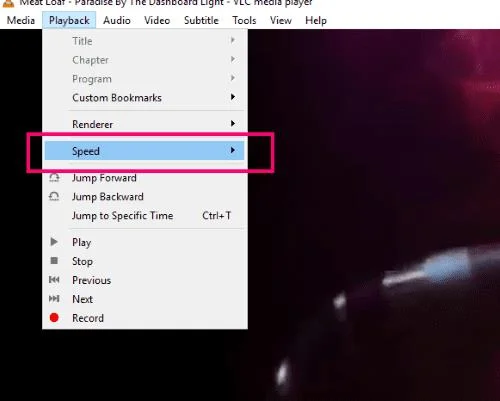The image size is (500, 401).
Task: Choose Jump Backward in Playback menu
Action: [145, 197]
